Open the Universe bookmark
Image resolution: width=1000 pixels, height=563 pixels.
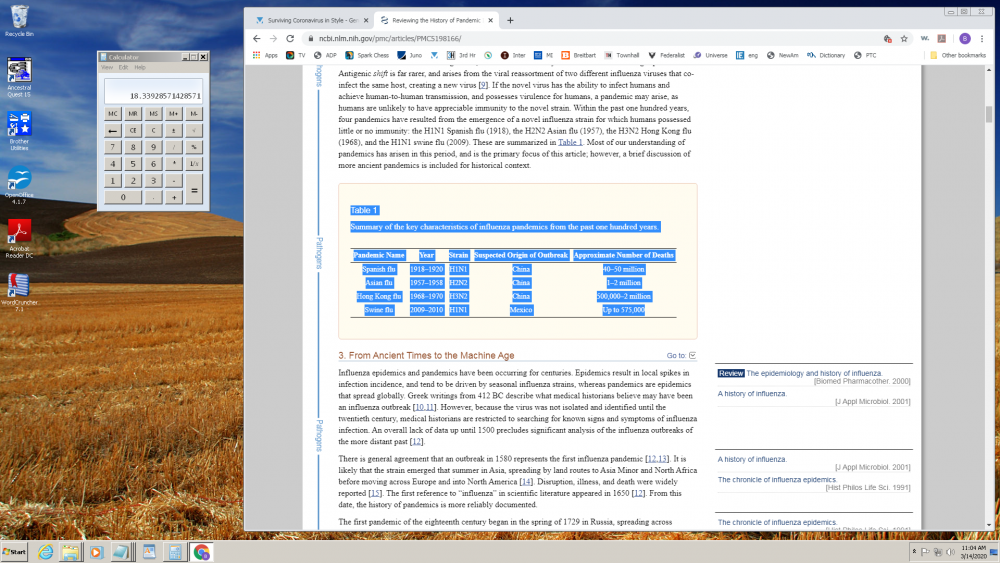tap(710, 55)
